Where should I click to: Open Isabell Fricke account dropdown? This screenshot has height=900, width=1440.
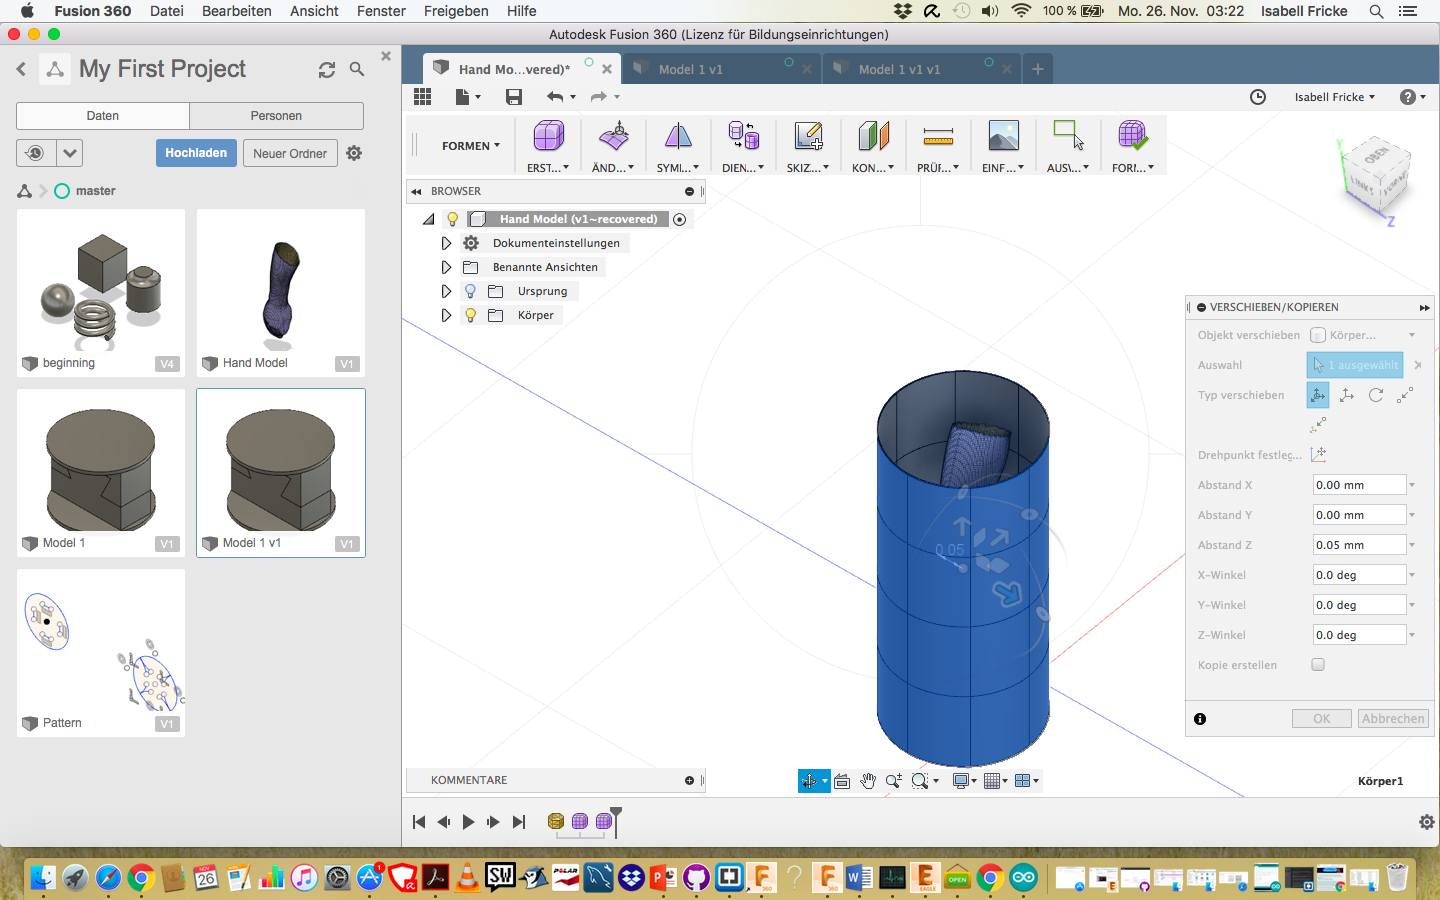[1335, 97]
